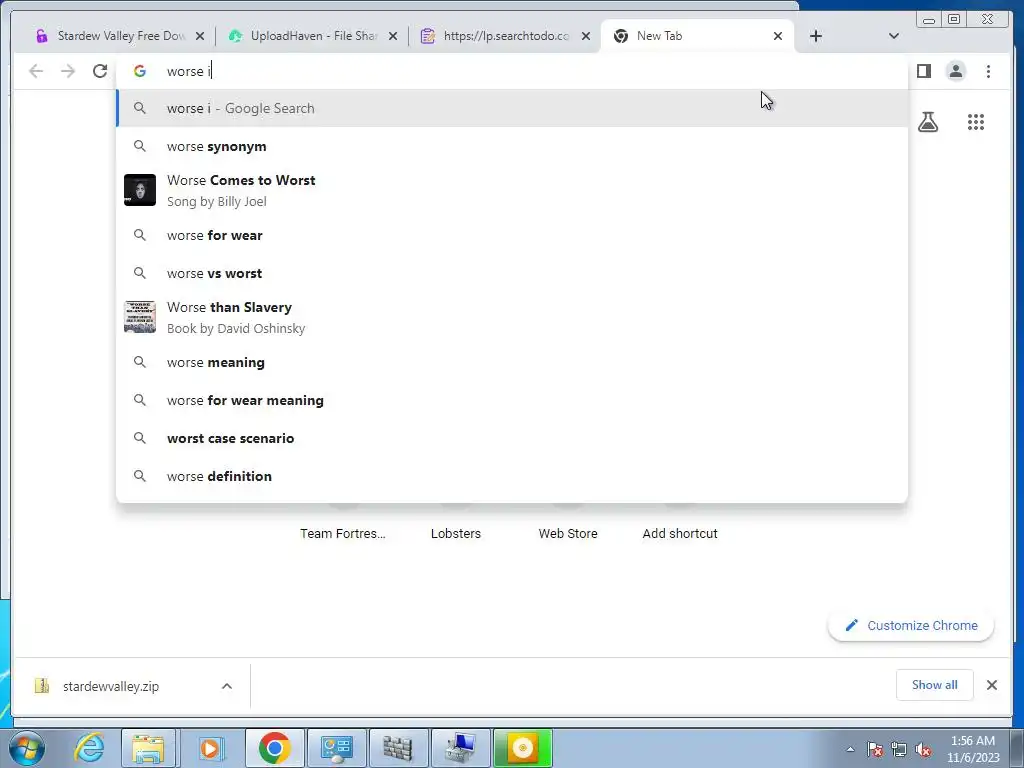Open the Control Panel taskbar icon
The height and width of the screenshot is (768, 1024).
coord(336,748)
